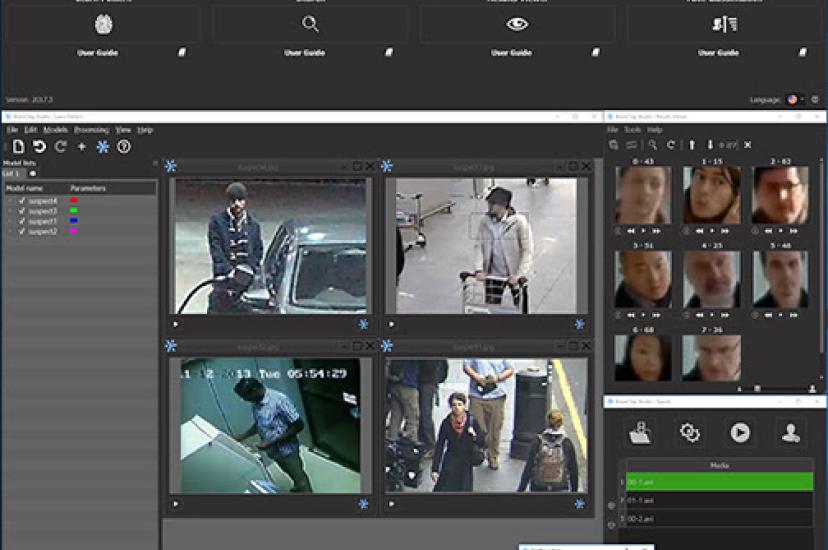Play the ATM image panel
The image size is (828, 550).
(x=176, y=504)
